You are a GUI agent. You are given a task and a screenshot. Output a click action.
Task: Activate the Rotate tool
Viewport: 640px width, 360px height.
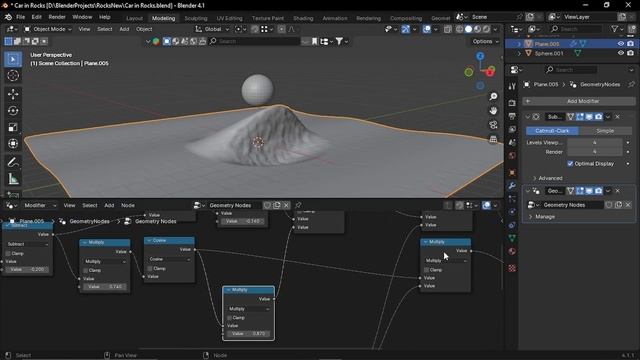[x=13, y=111]
